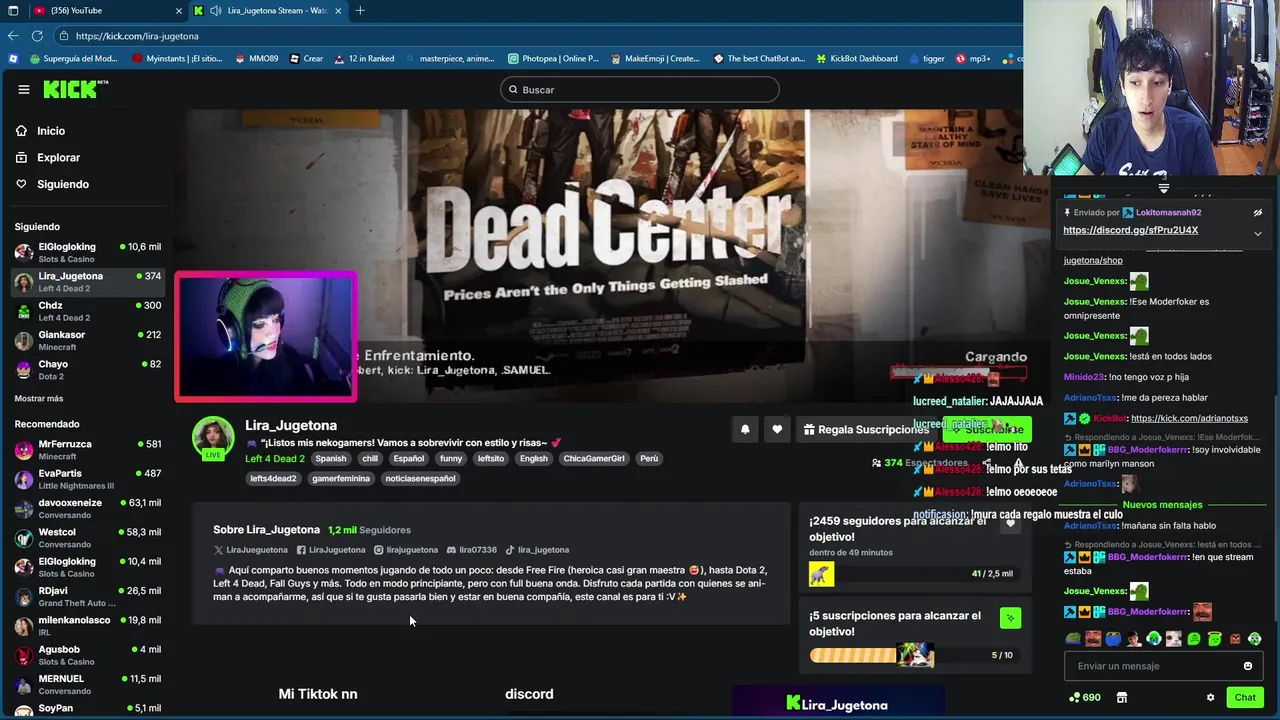Collapse the chat panel with top icon
Image resolution: width=1280 pixels, height=720 pixels.
1163,188
